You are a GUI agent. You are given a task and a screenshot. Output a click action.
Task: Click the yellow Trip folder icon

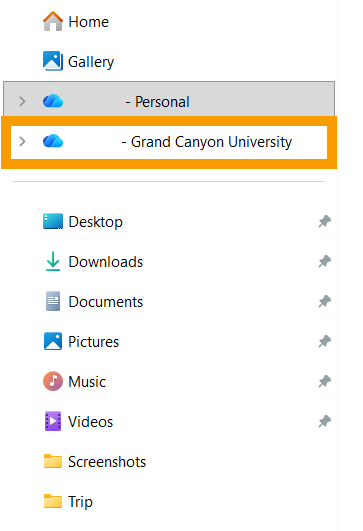(x=53, y=501)
